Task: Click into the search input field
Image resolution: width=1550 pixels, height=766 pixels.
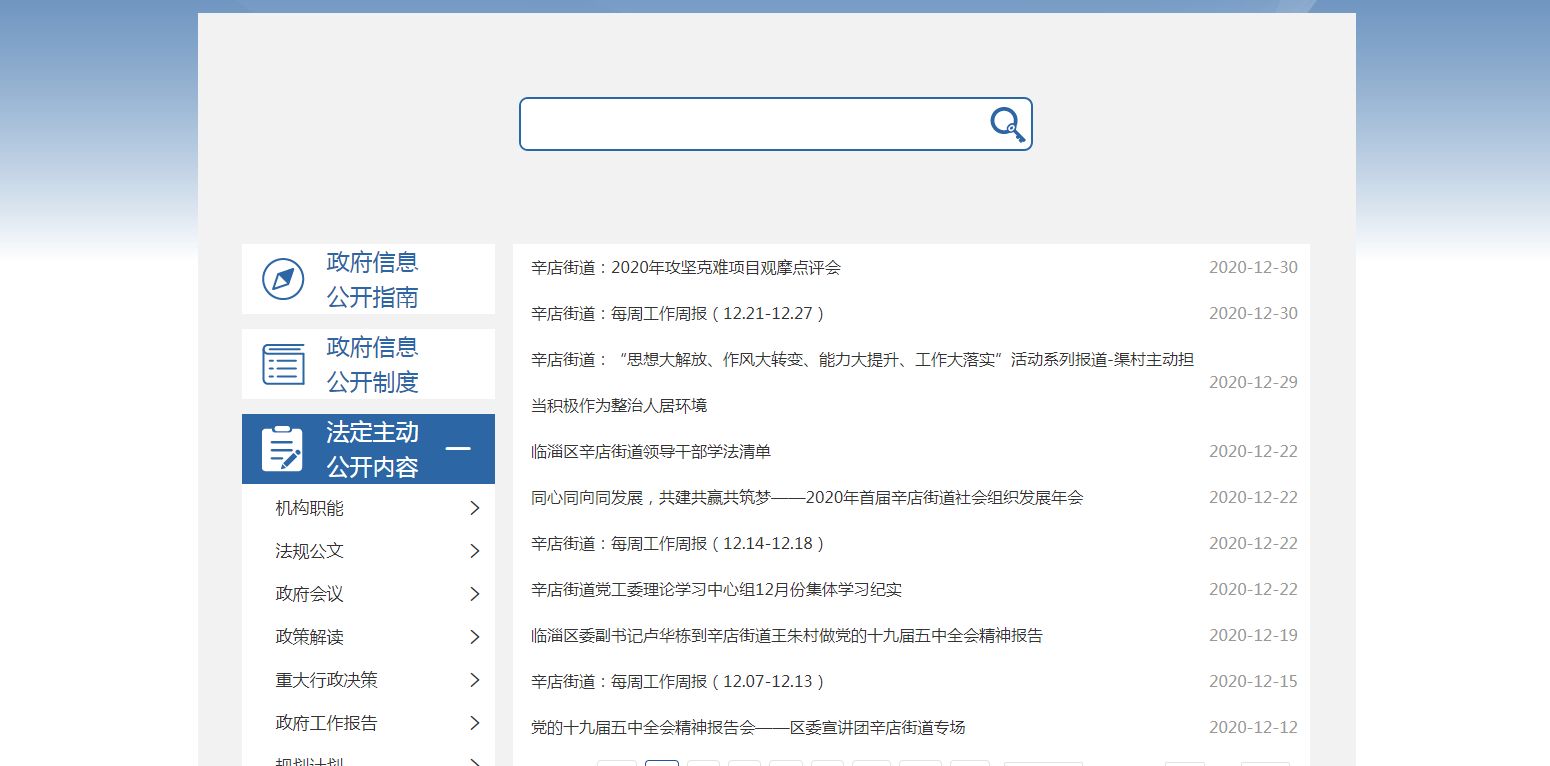Action: pyautogui.click(x=750, y=124)
